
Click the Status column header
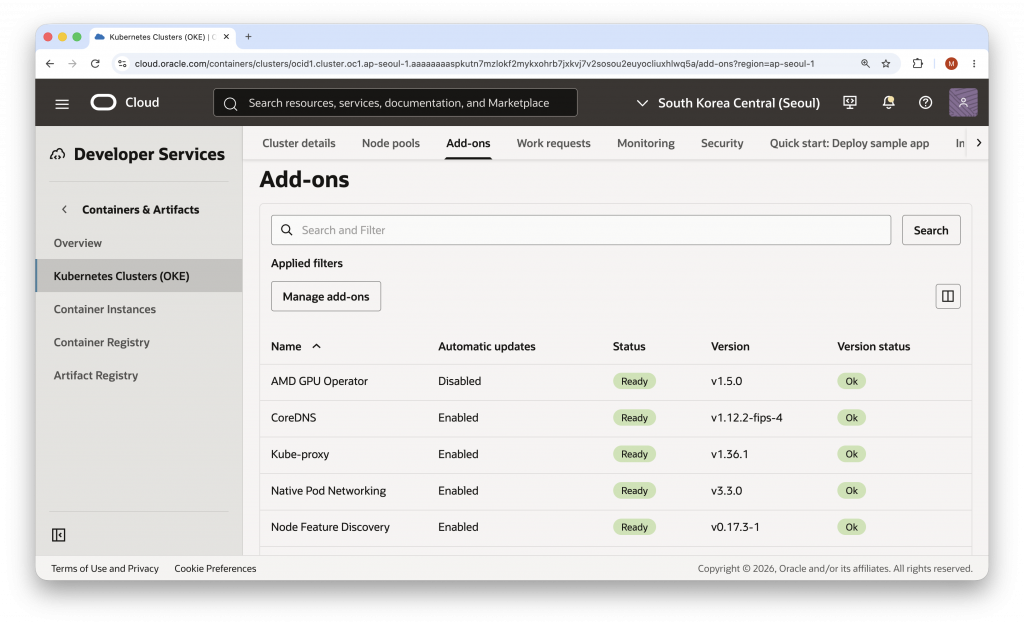(629, 346)
